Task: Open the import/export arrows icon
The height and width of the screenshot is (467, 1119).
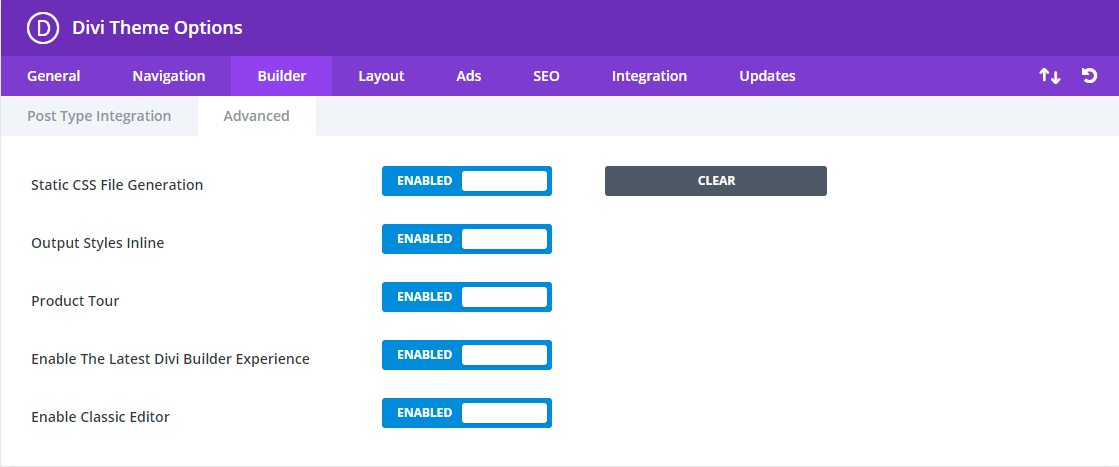Action: pos(1050,76)
